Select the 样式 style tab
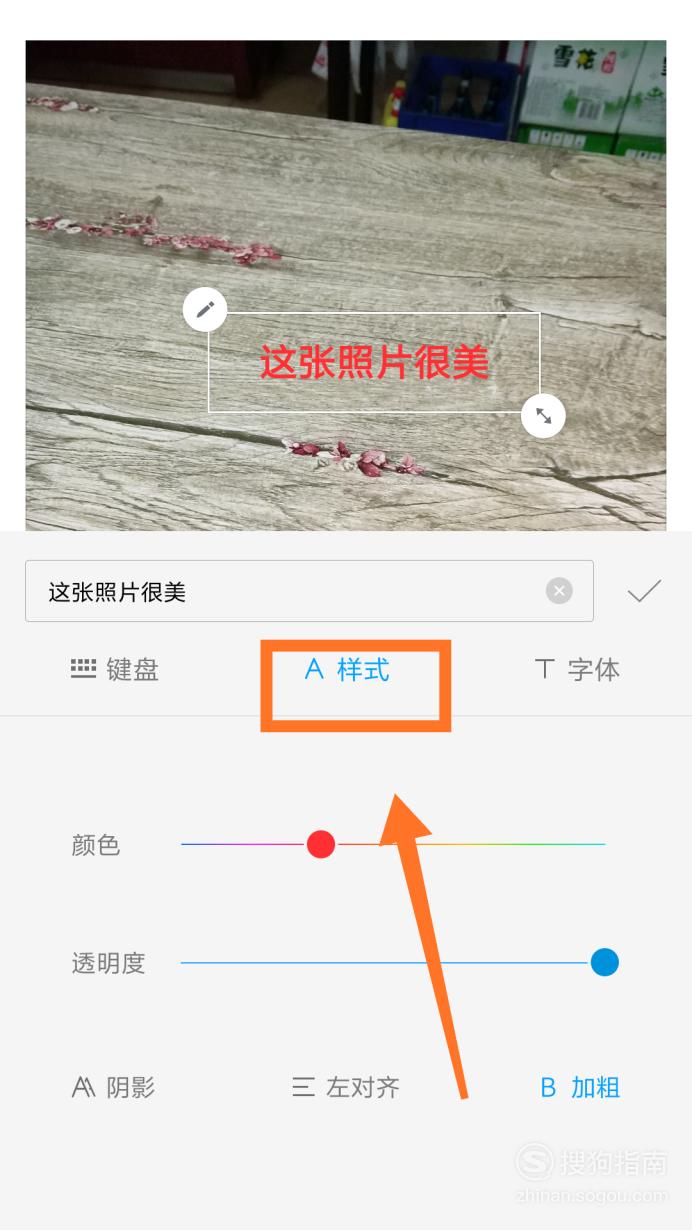 tap(347, 669)
